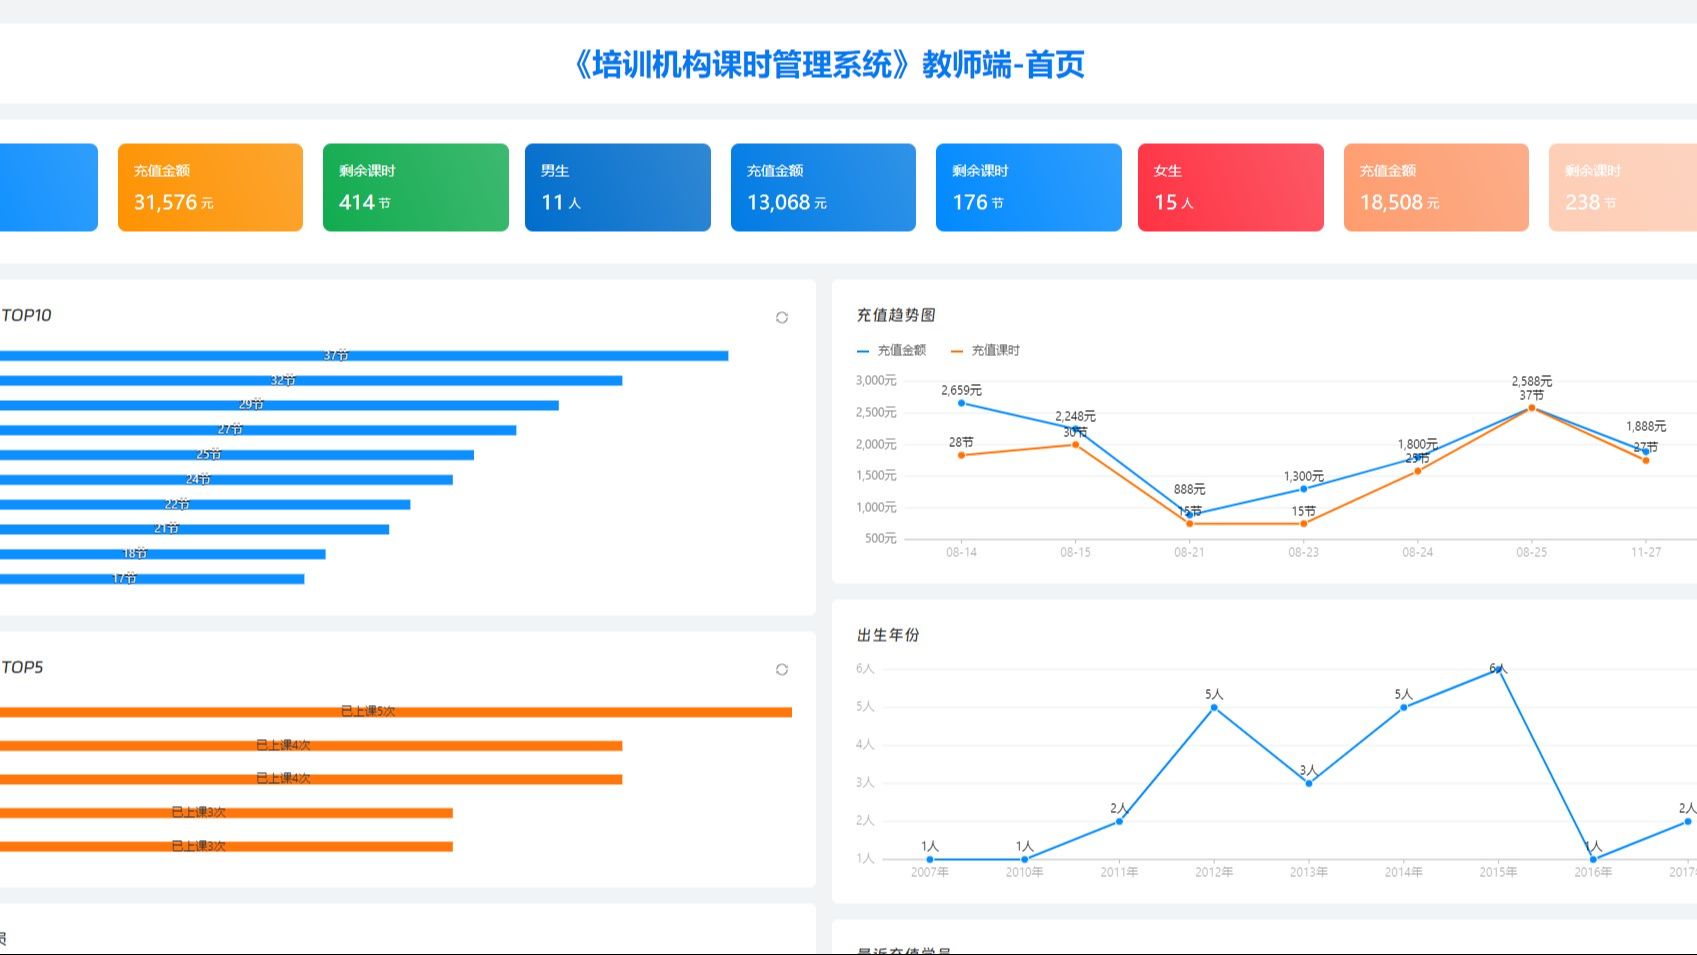
Task: Click the 2010年 1人 birth-year point
Action: [1025, 859]
